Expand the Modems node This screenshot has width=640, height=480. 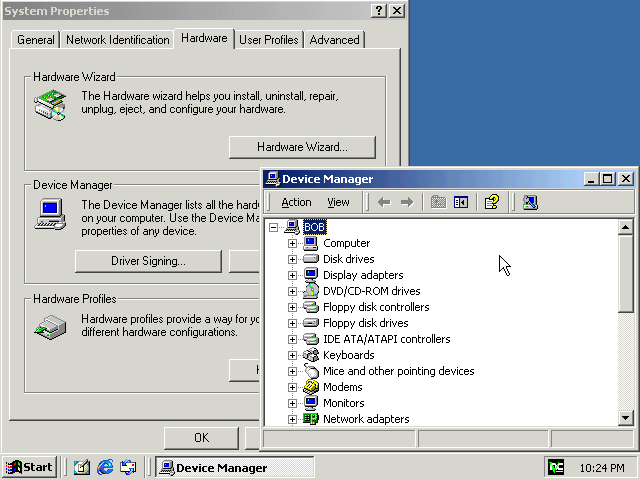292,387
